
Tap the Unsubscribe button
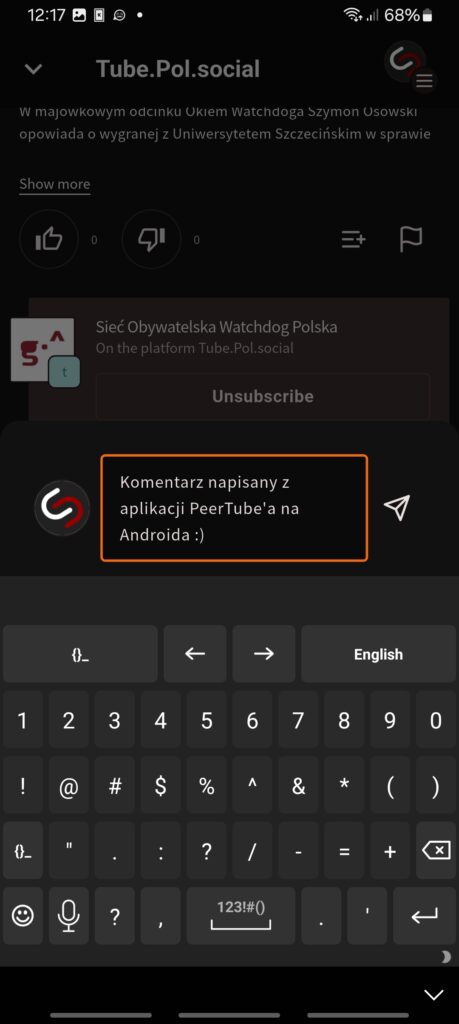tap(262, 396)
